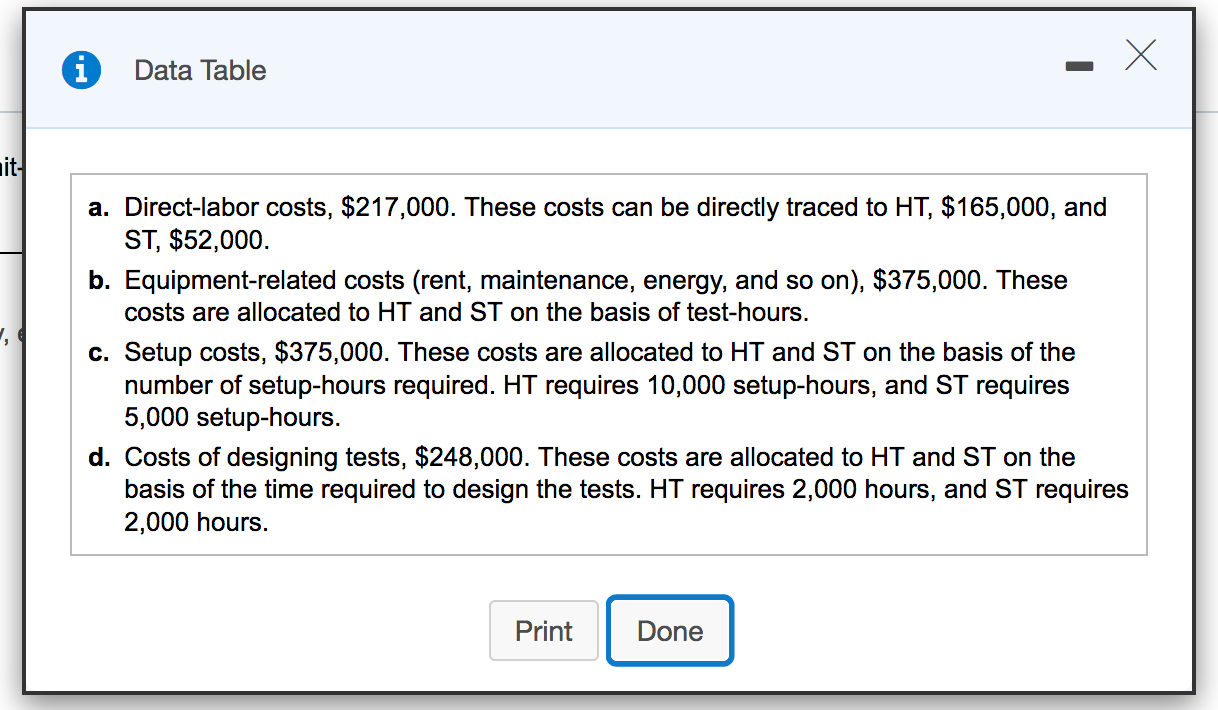1218x710 pixels.
Task: Click the Done button
Action: (670, 631)
